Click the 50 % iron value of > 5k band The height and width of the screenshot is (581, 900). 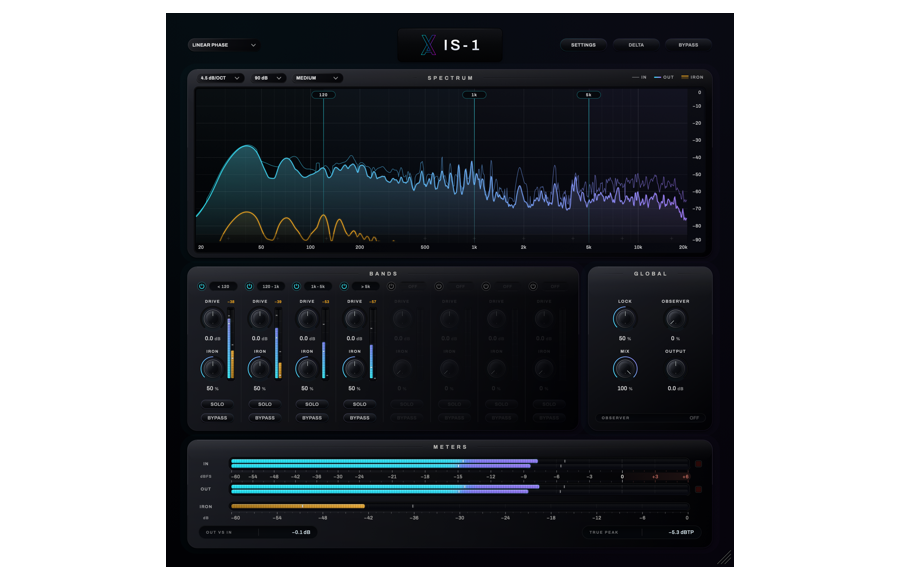tap(354, 389)
